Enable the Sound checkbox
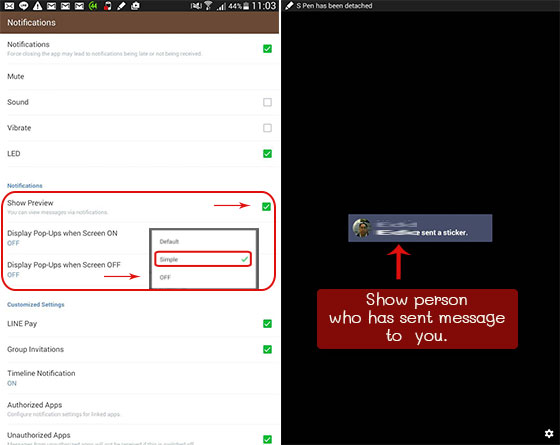 267,102
